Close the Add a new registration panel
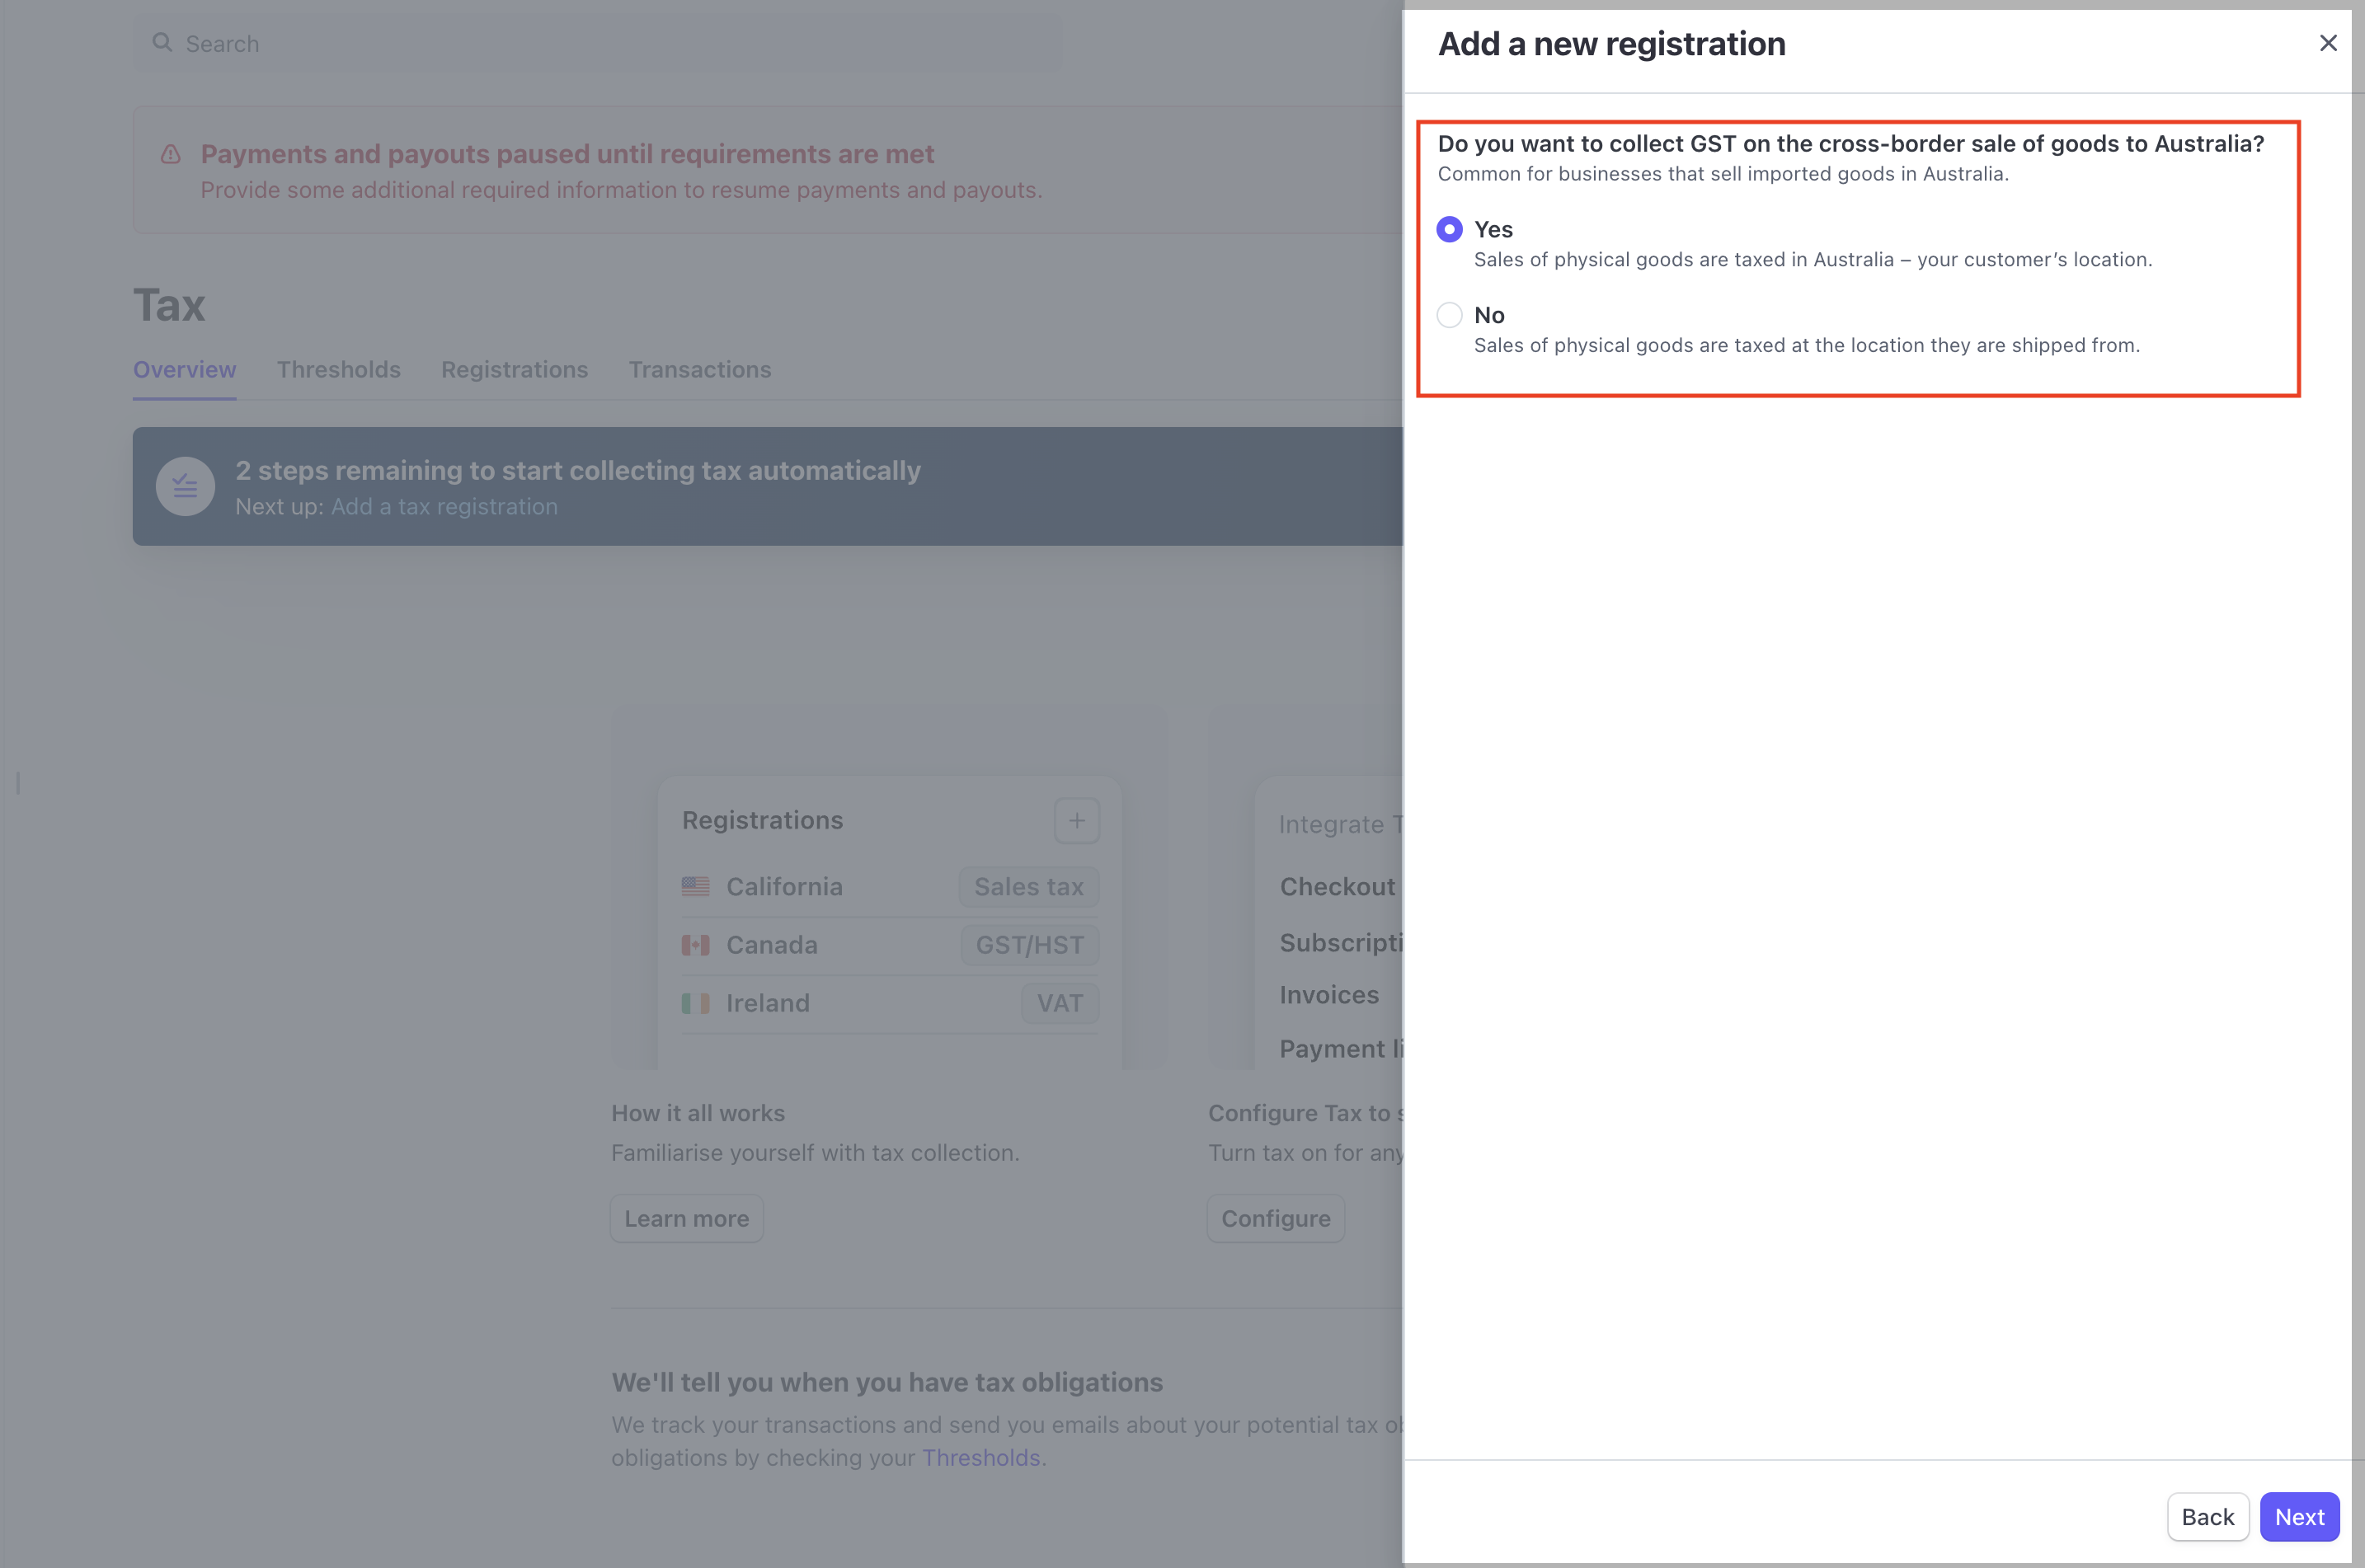The width and height of the screenshot is (2365, 1568). pyautogui.click(x=2327, y=43)
